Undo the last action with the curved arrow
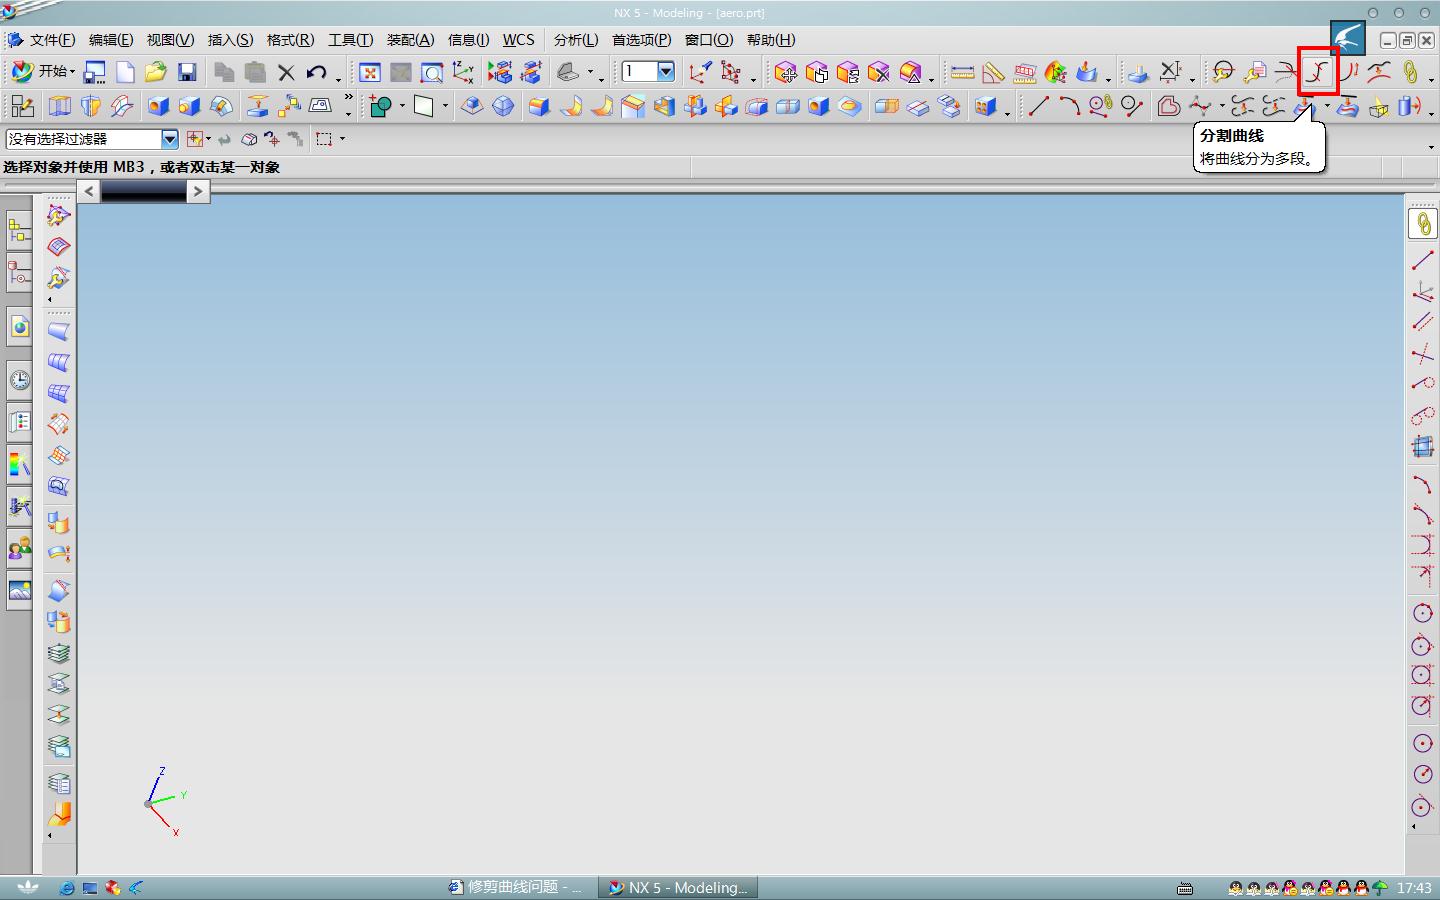 click(317, 72)
